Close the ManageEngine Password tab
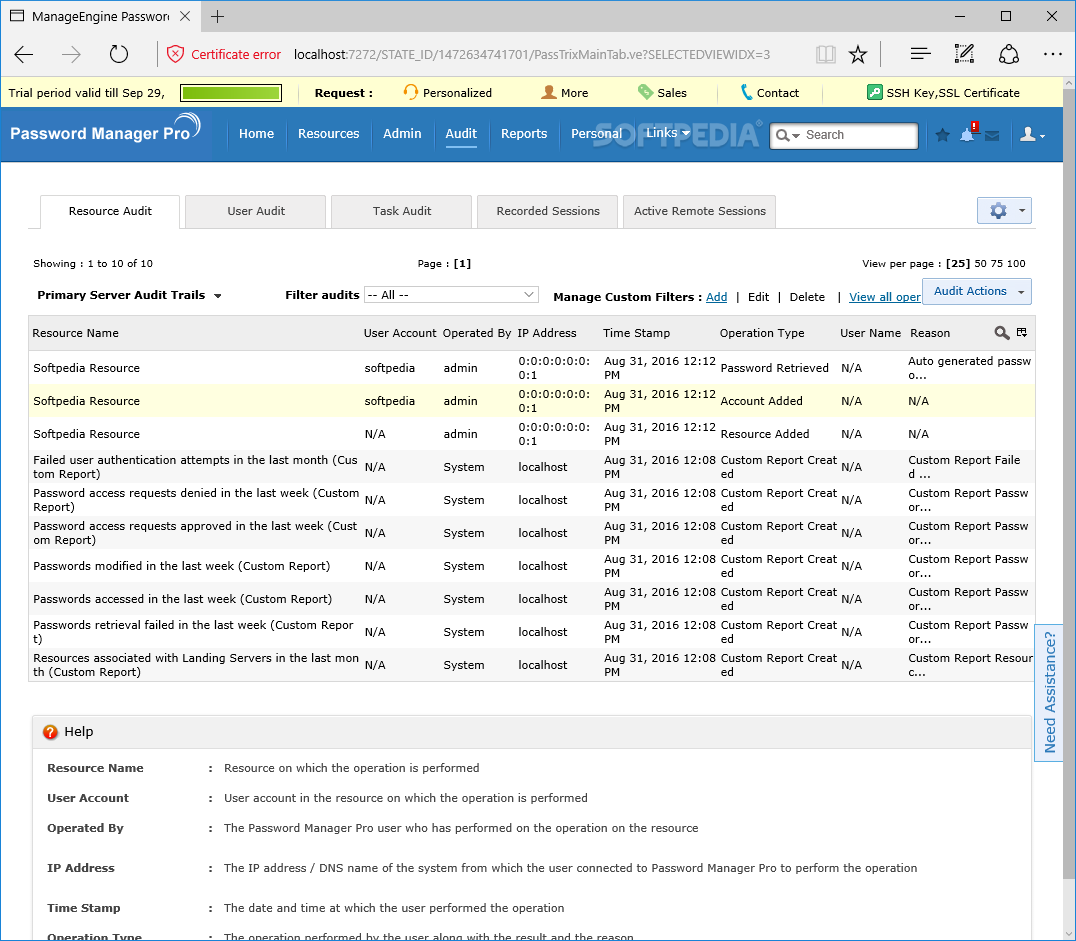 coord(185,16)
